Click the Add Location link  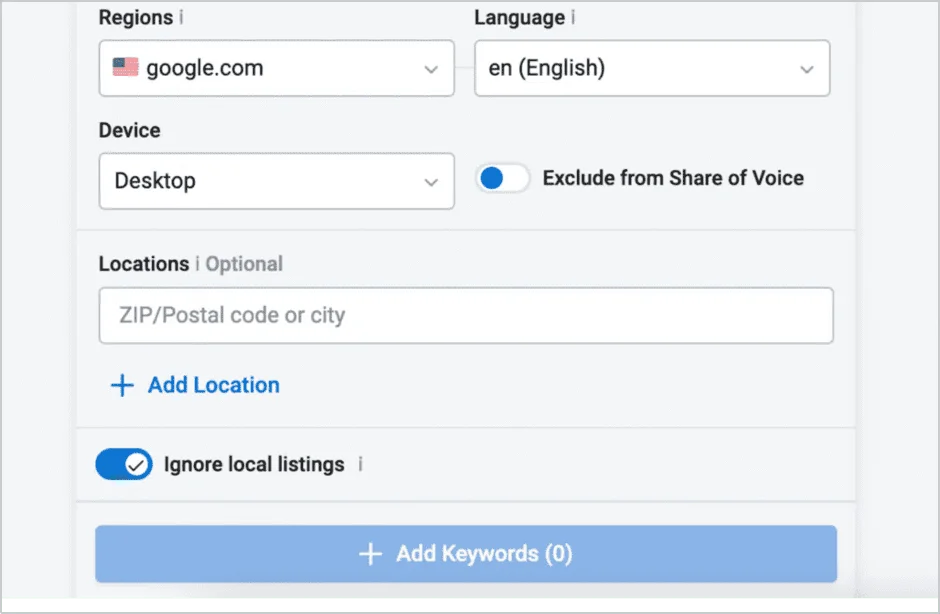[212, 385]
